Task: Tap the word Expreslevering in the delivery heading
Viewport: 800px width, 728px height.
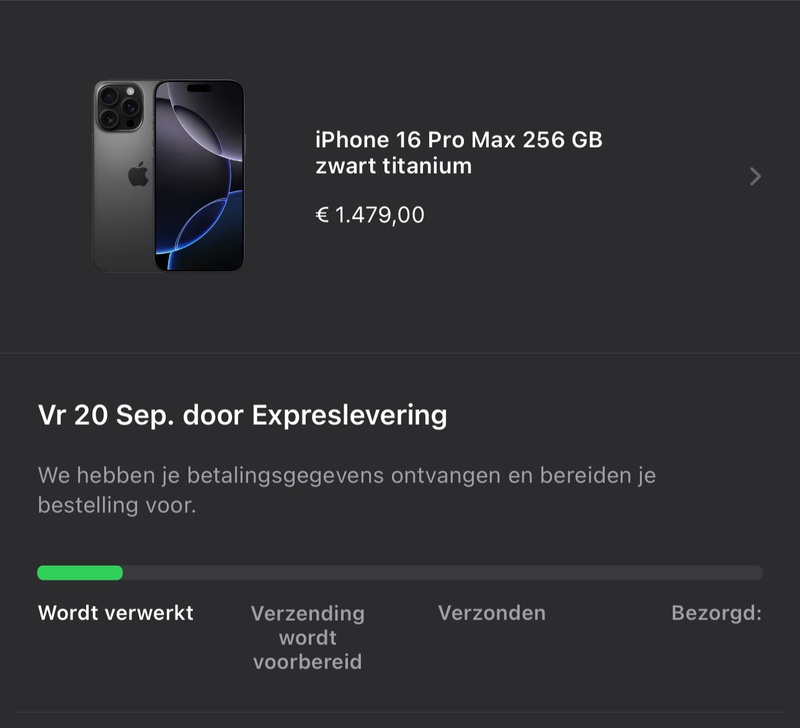Action: pos(349,416)
